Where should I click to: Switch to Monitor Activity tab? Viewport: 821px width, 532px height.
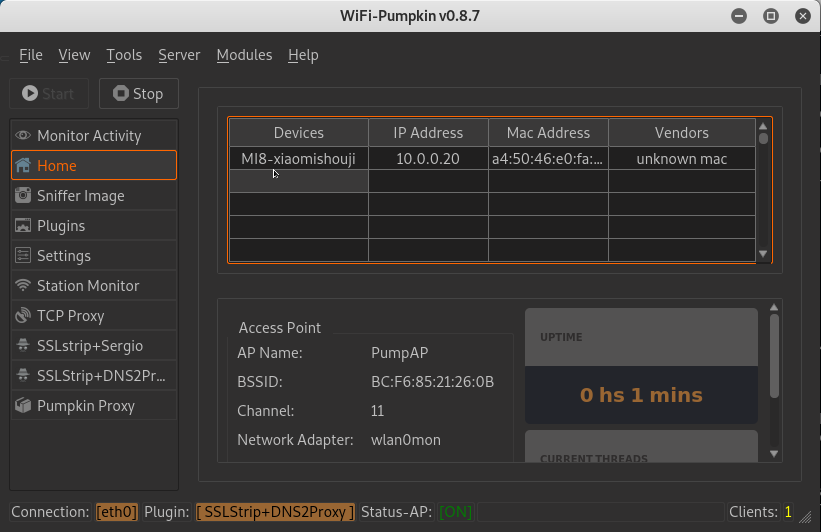[94, 136]
